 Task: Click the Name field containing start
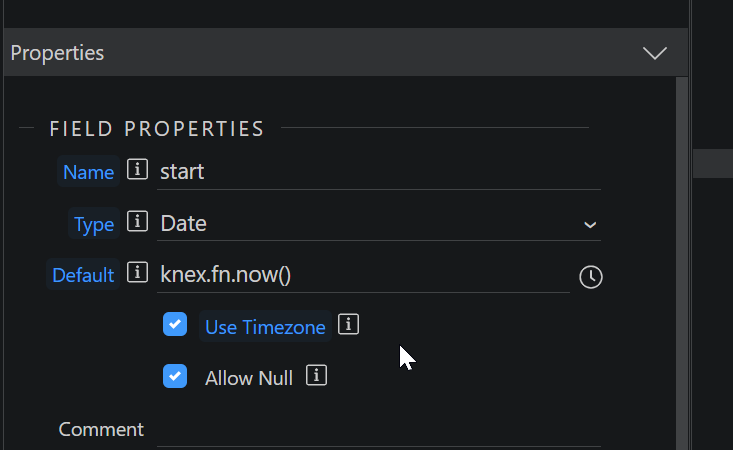[x=379, y=172]
